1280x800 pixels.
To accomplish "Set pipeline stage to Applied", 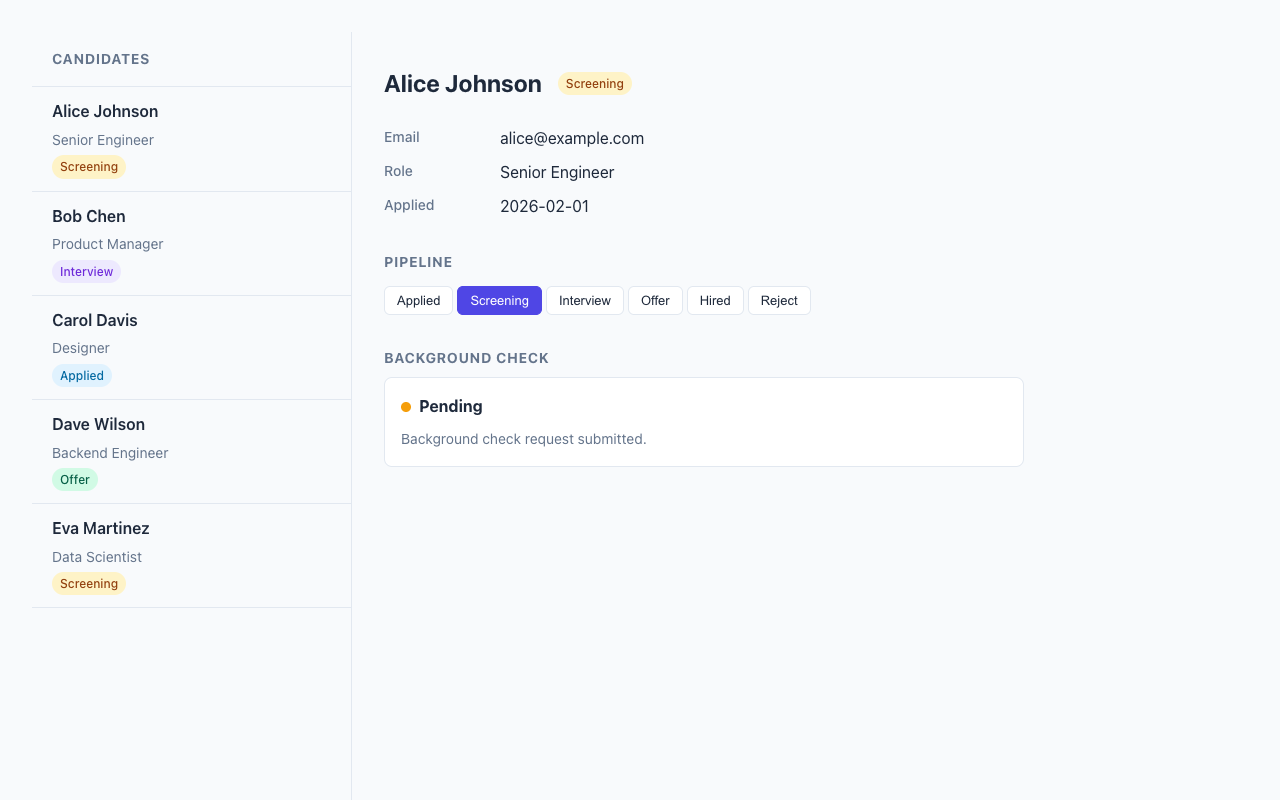I will pos(418,301).
